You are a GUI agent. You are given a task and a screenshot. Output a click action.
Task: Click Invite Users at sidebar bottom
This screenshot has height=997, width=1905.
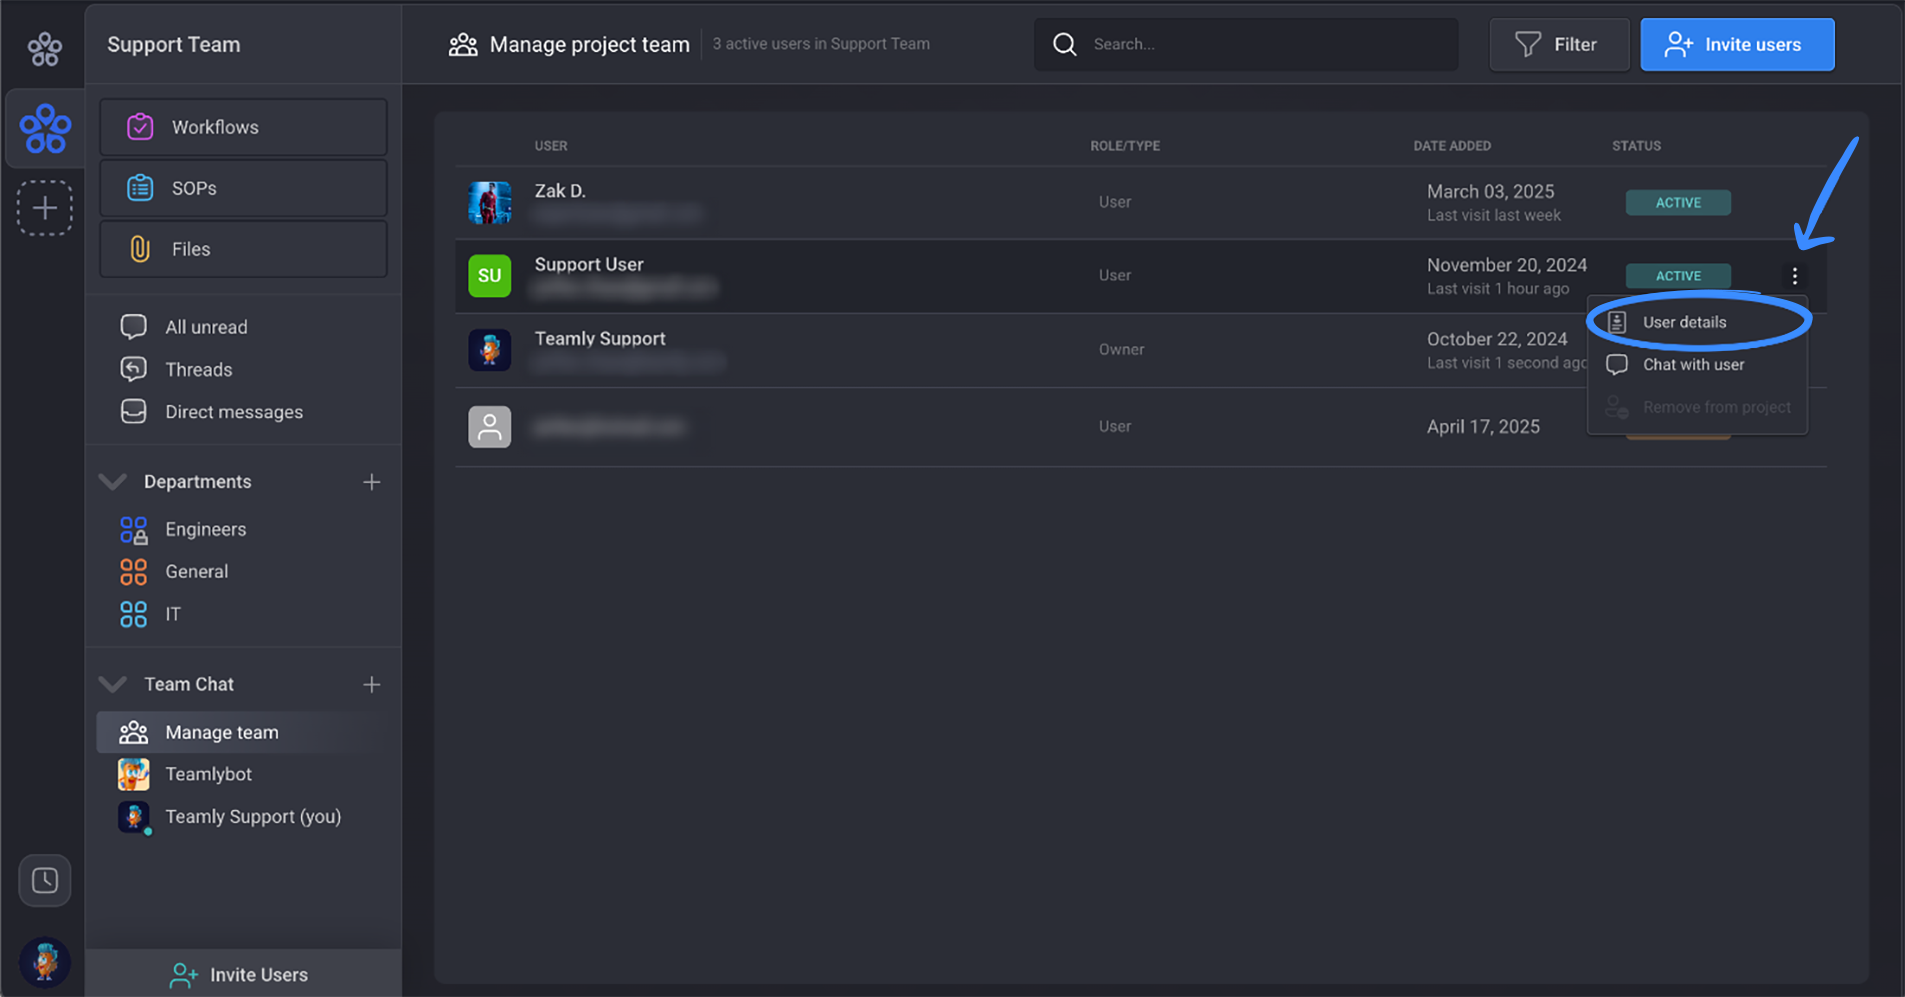coord(242,974)
